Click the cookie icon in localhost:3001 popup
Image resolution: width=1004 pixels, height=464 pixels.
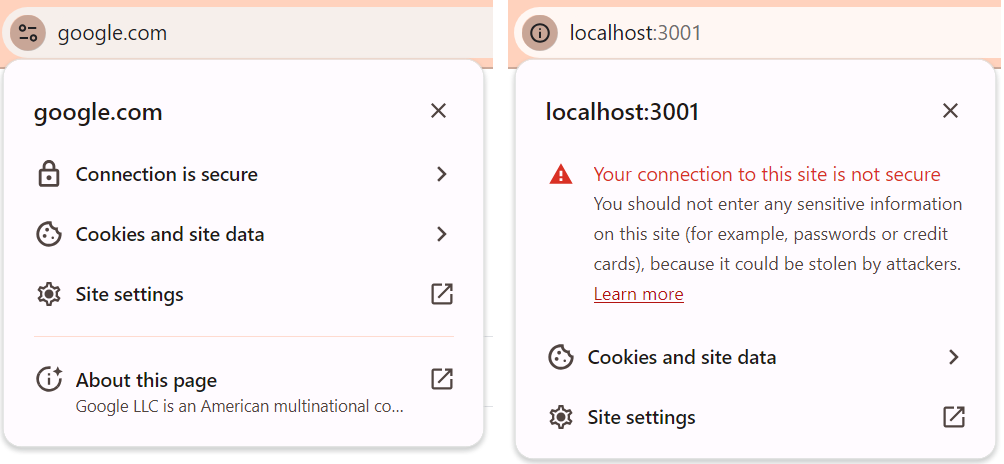561,357
